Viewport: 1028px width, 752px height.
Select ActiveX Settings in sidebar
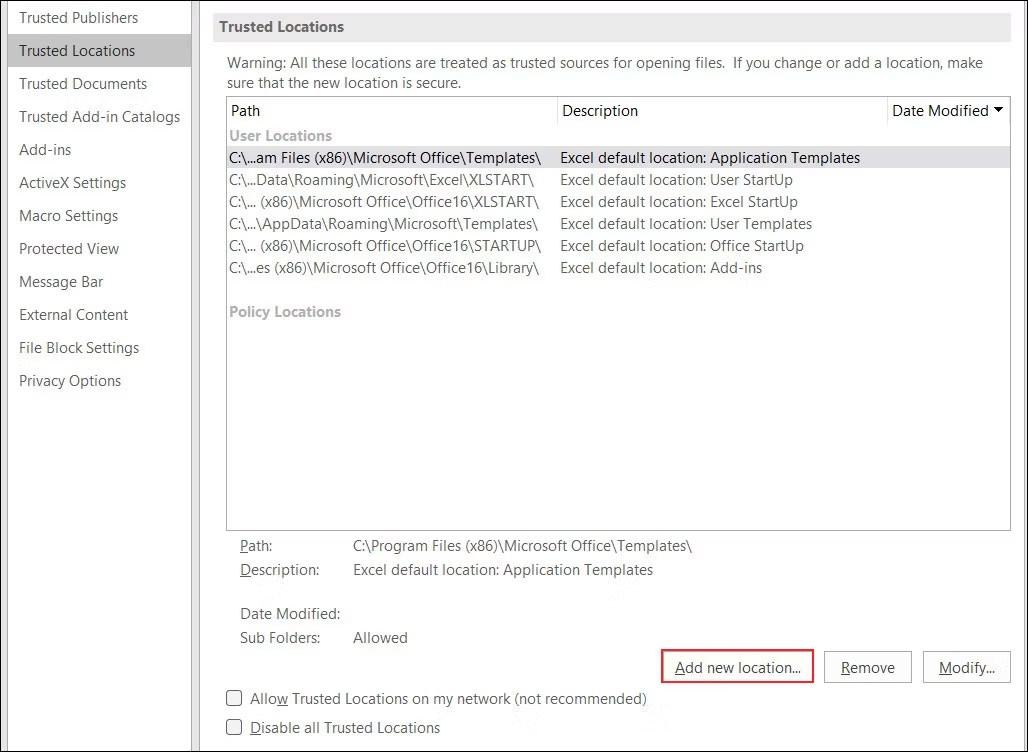pos(72,183)
